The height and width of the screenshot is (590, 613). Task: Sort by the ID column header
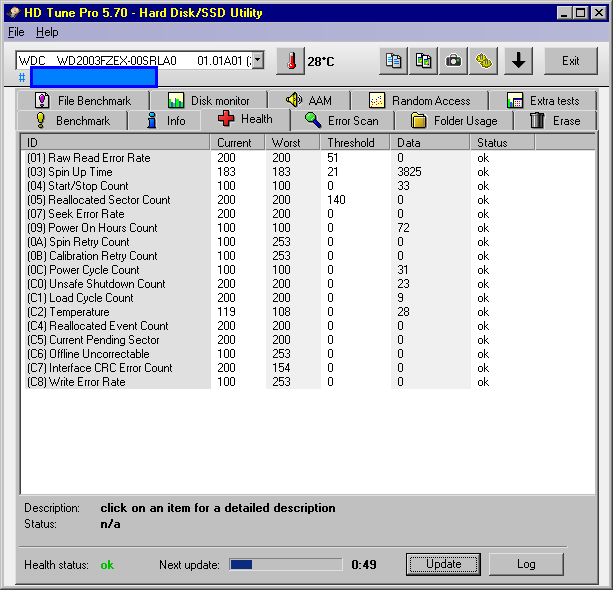click(116, 143)
